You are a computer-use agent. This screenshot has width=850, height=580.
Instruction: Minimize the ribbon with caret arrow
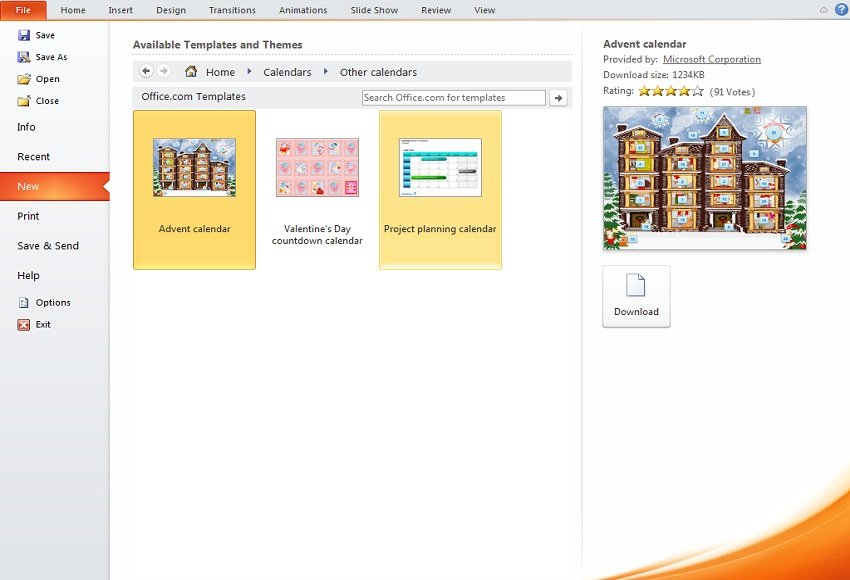pyautogui.click(x=823, y=10)
